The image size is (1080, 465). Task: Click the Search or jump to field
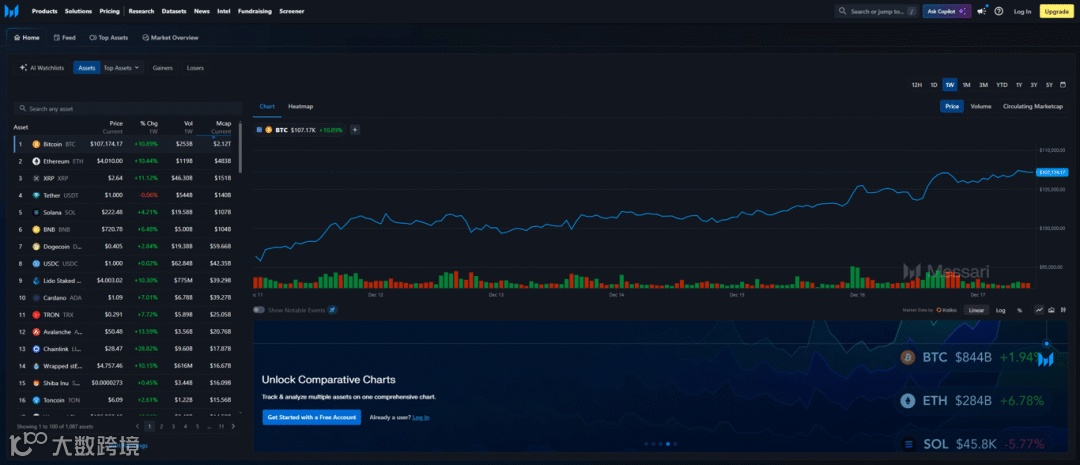(x=876, y=11)
